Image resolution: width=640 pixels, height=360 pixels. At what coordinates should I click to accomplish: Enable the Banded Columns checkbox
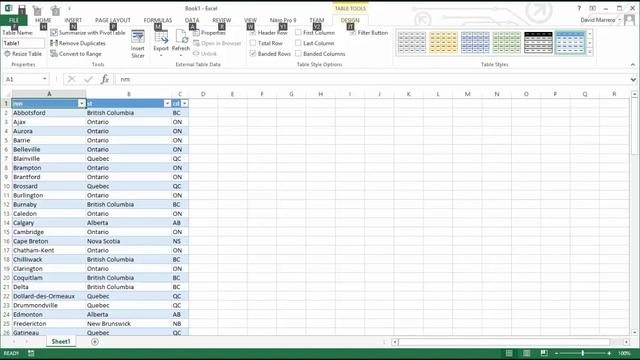pyautogui.click(x=298, y=53)
